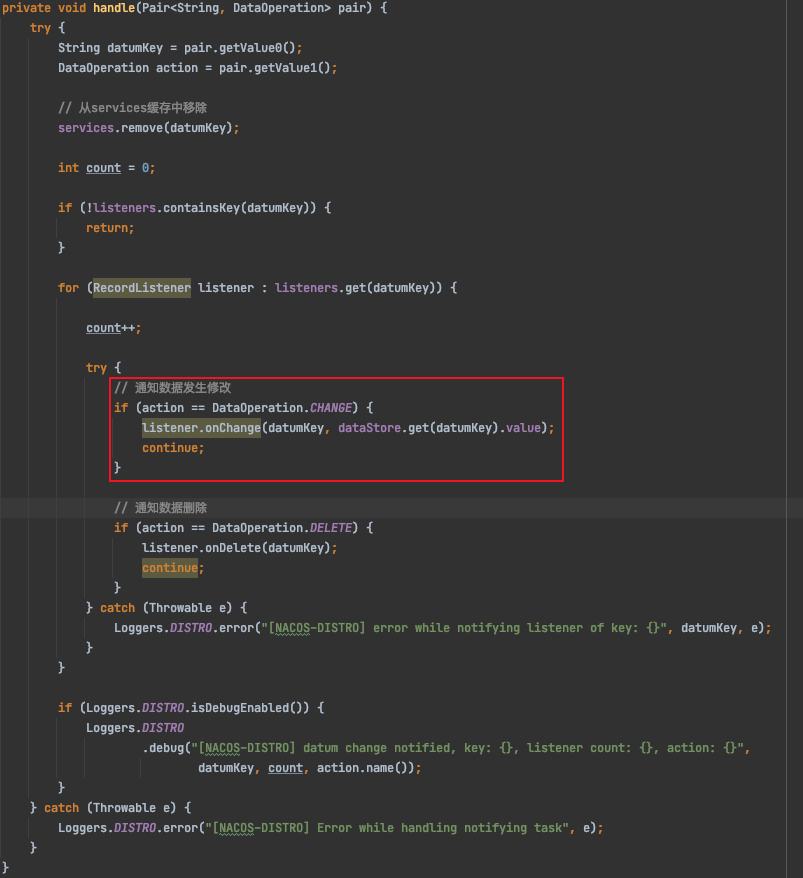Click the highlighted continue after onDelete

click(x=170, y=568)
